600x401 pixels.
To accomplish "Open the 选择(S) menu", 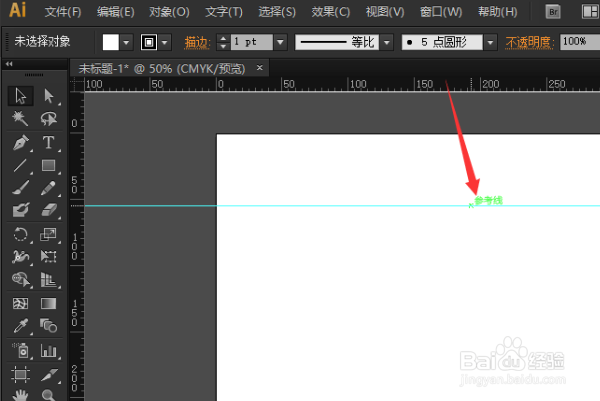I will tap(277, 12).
